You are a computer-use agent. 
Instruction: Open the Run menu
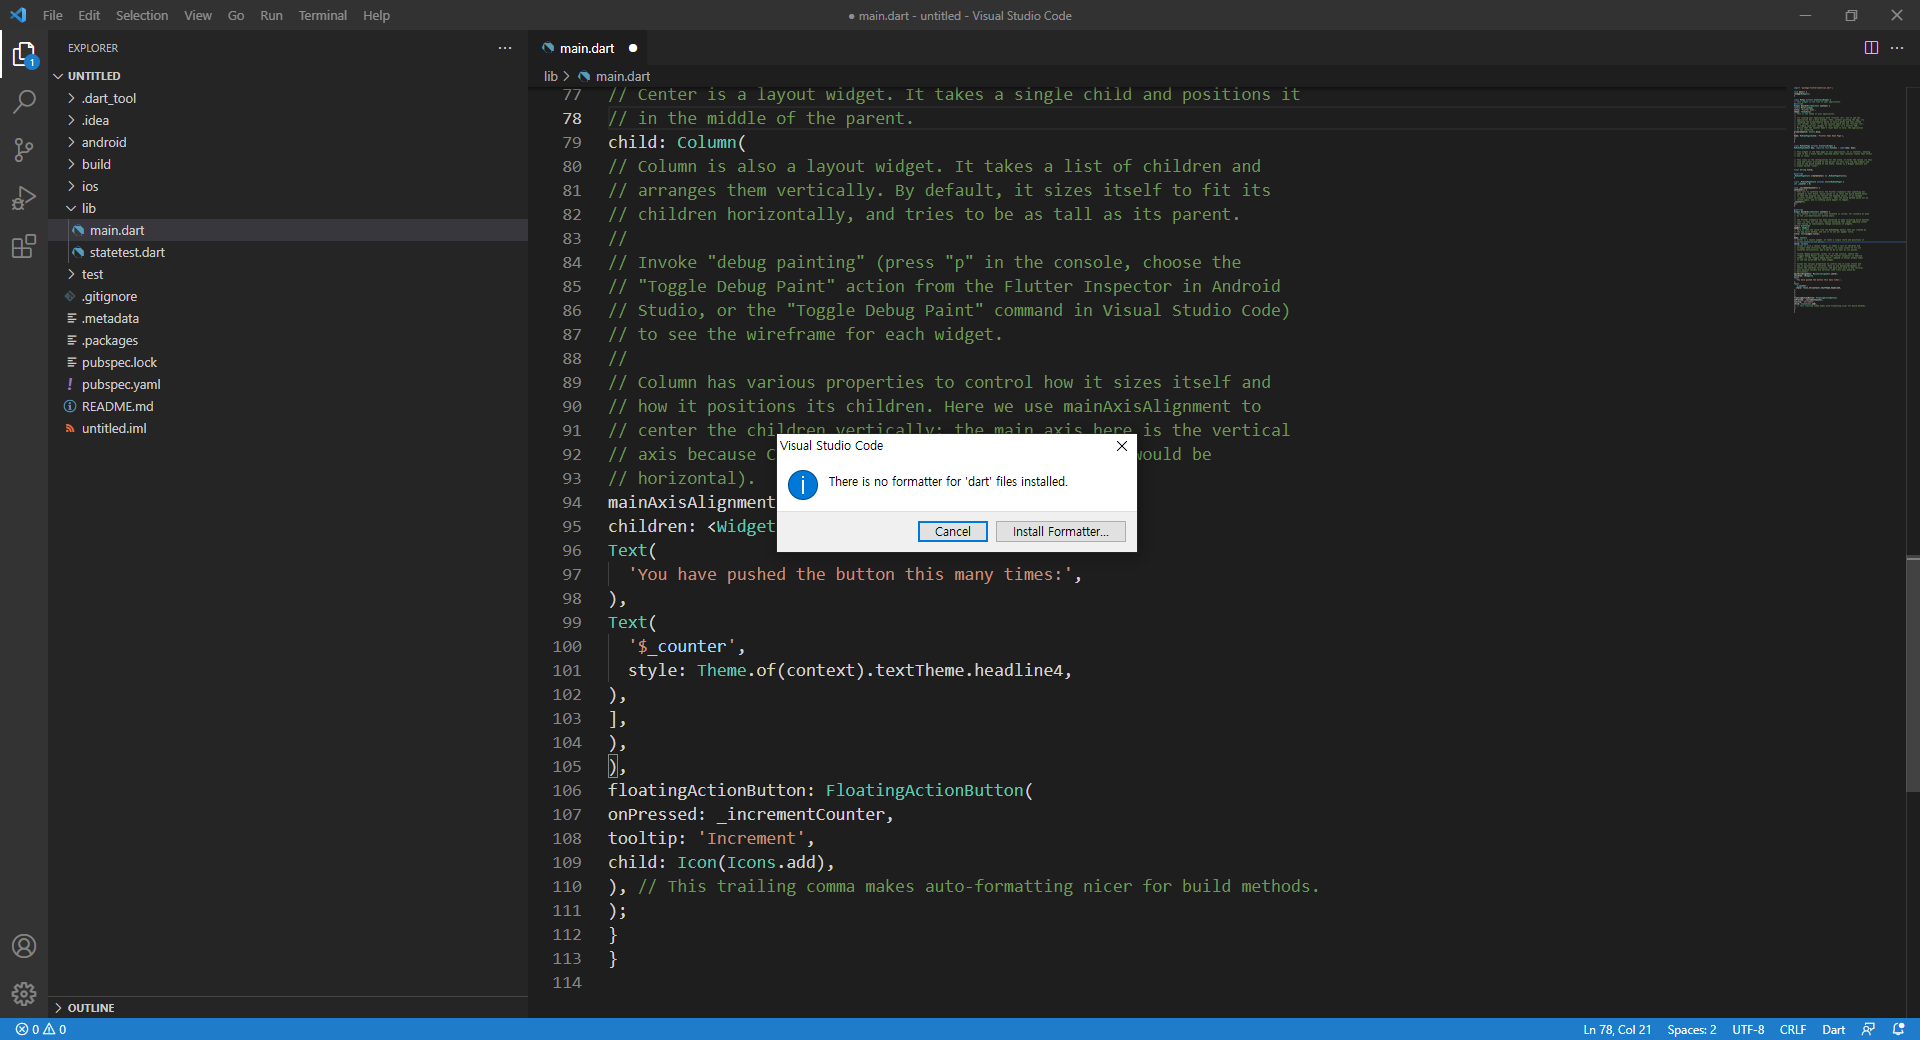271,15
